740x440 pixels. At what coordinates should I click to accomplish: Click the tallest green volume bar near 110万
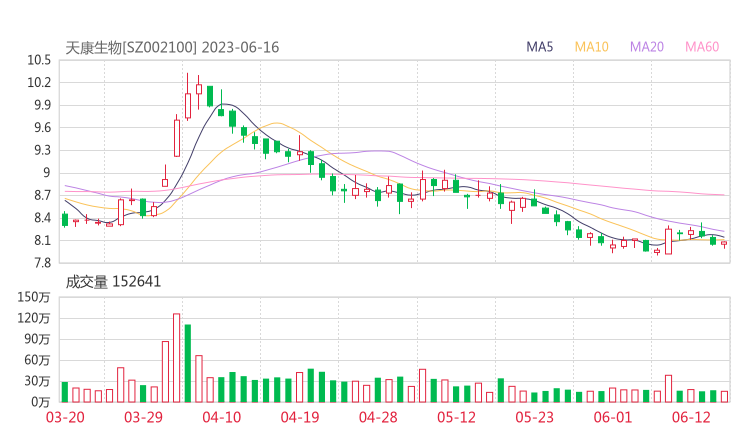pyautogui.click(x=188, y=364)
